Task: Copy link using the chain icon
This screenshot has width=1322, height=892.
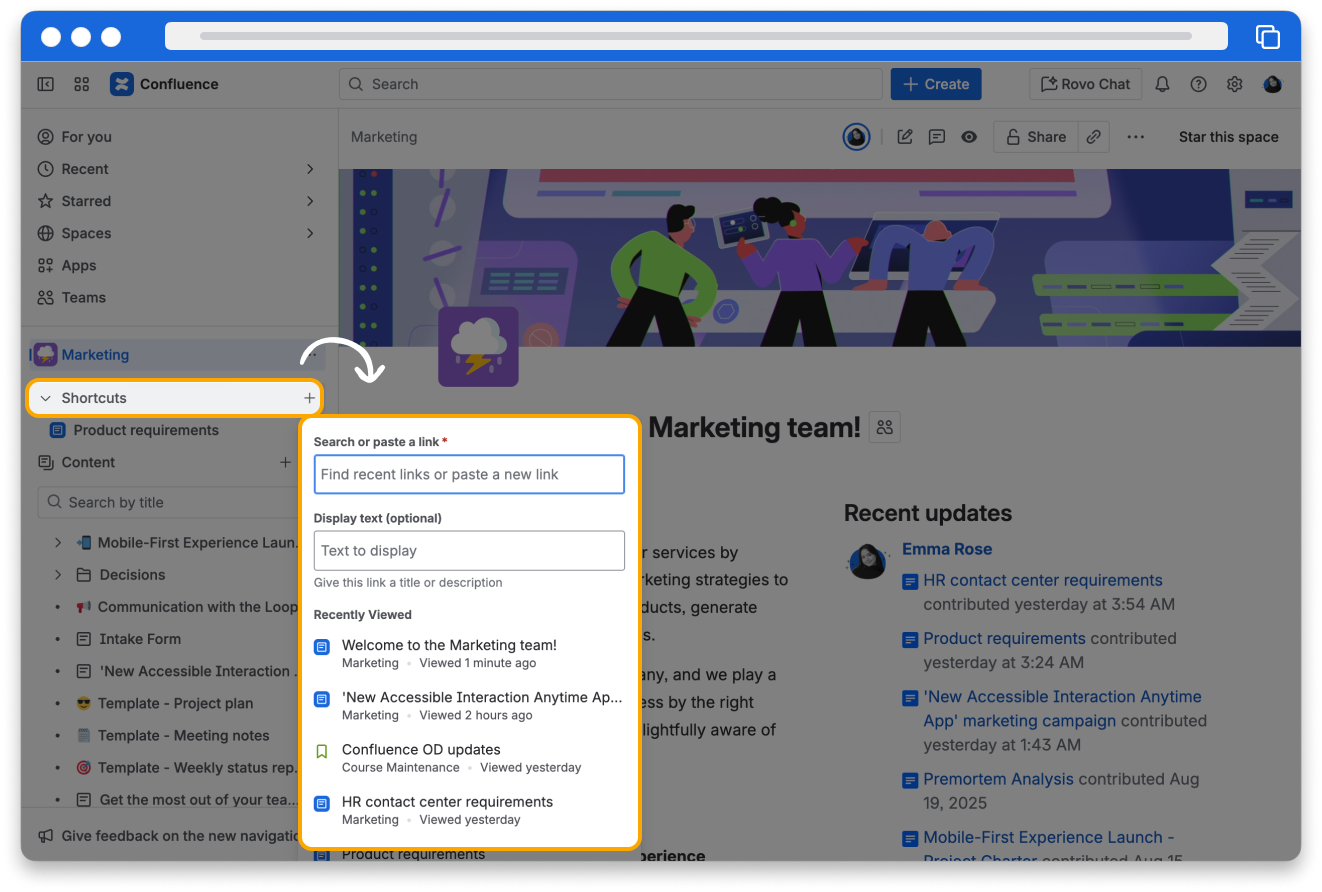Action: click(1094, 137)
